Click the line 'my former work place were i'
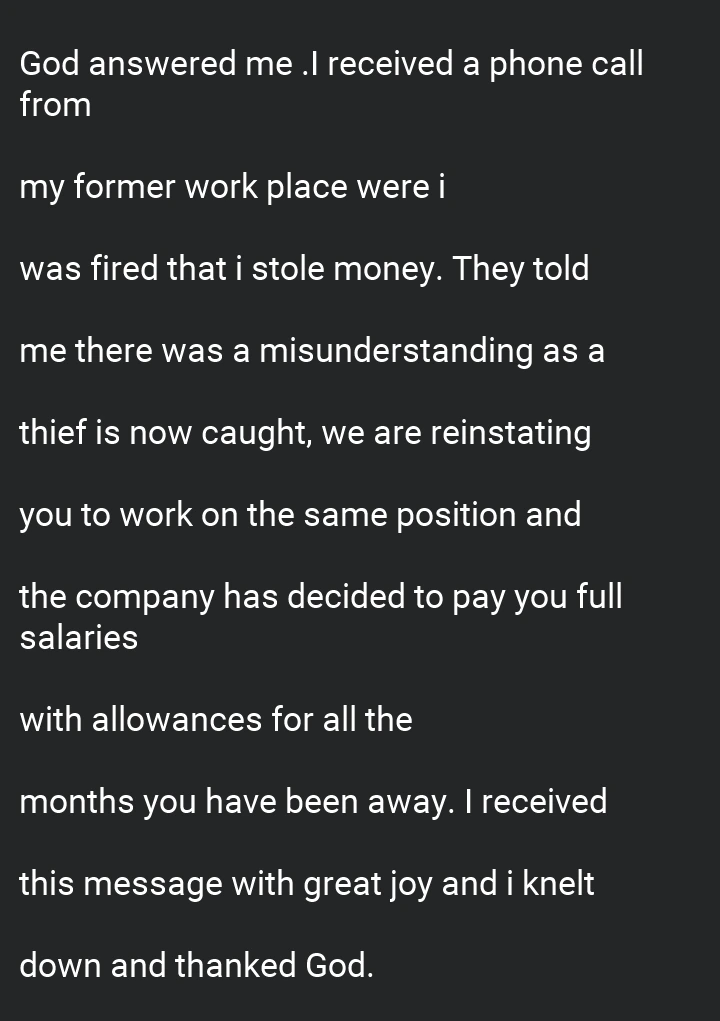The width and height of the screenshot is (720, 1021). [232, 188]
